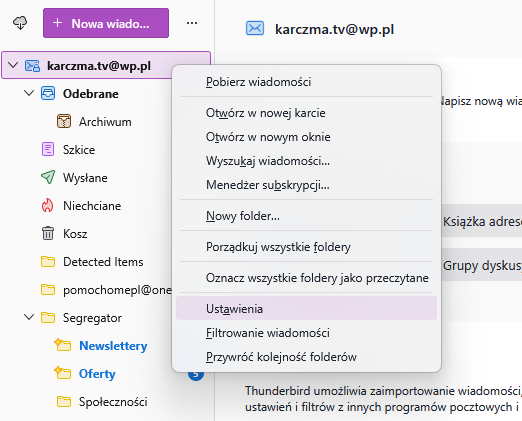Open the Społeczności folder

(x=113, y=402)
